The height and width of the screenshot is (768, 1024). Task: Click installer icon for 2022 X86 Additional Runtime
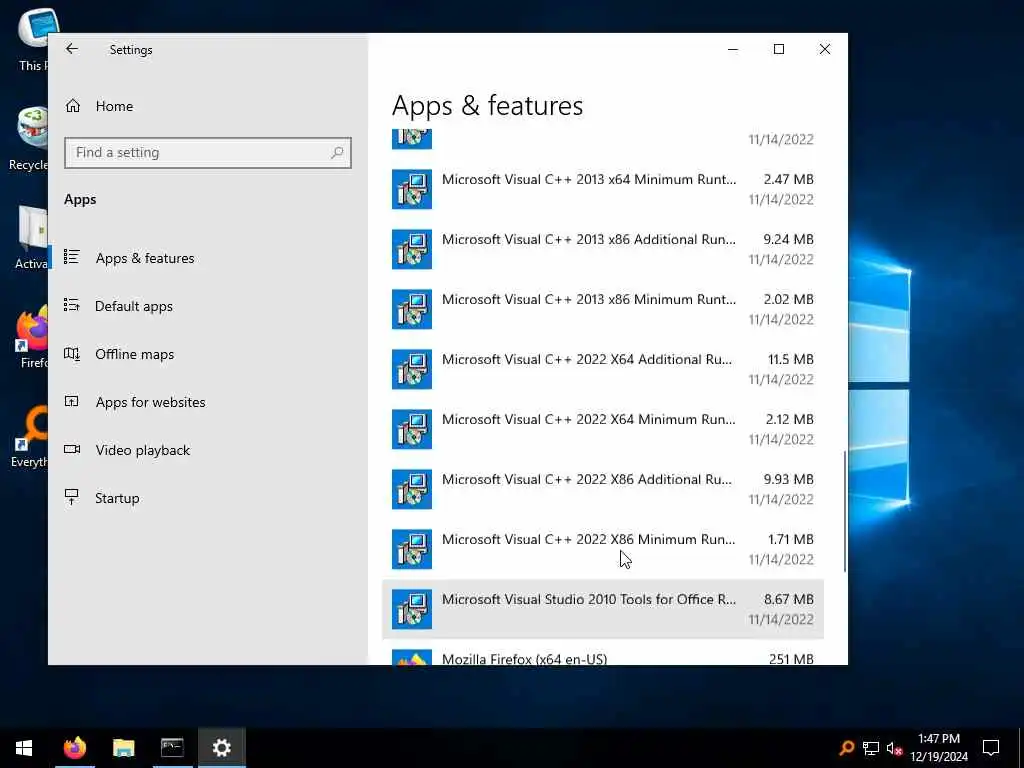411,490
